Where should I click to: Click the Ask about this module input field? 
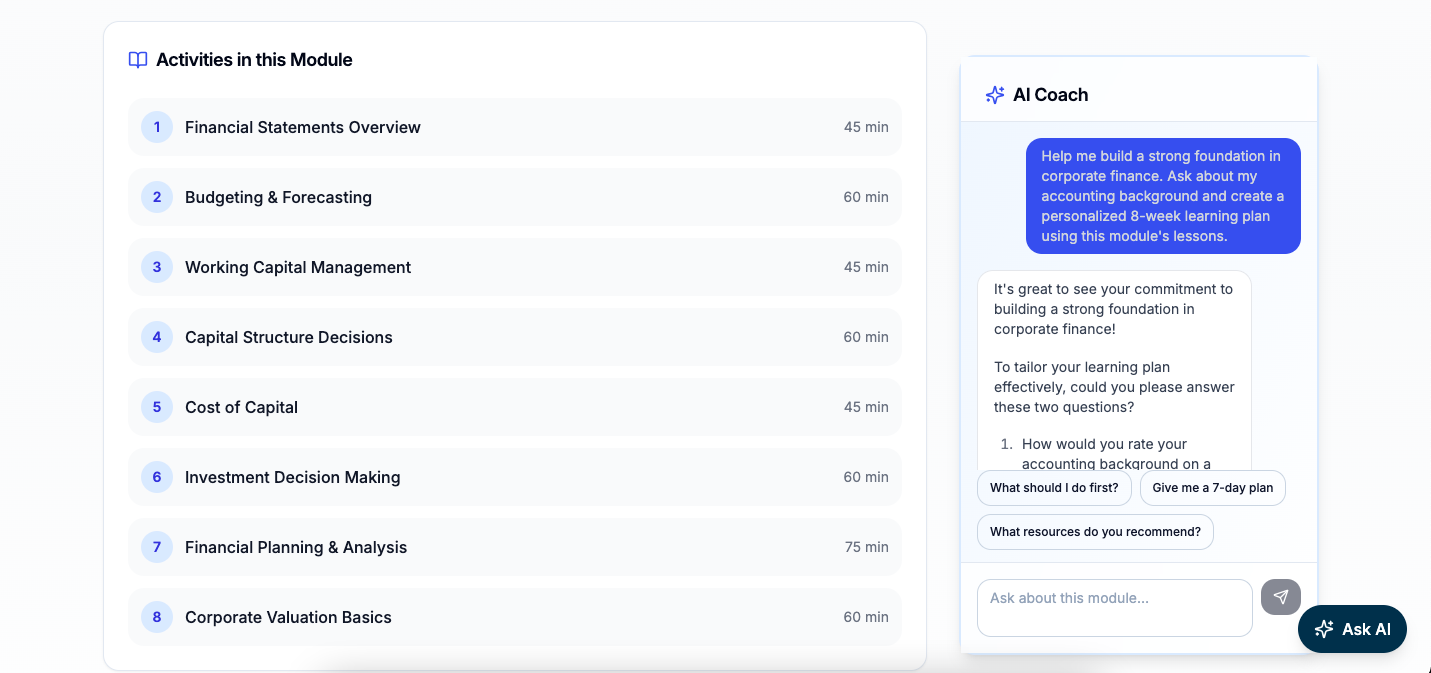1114,607
